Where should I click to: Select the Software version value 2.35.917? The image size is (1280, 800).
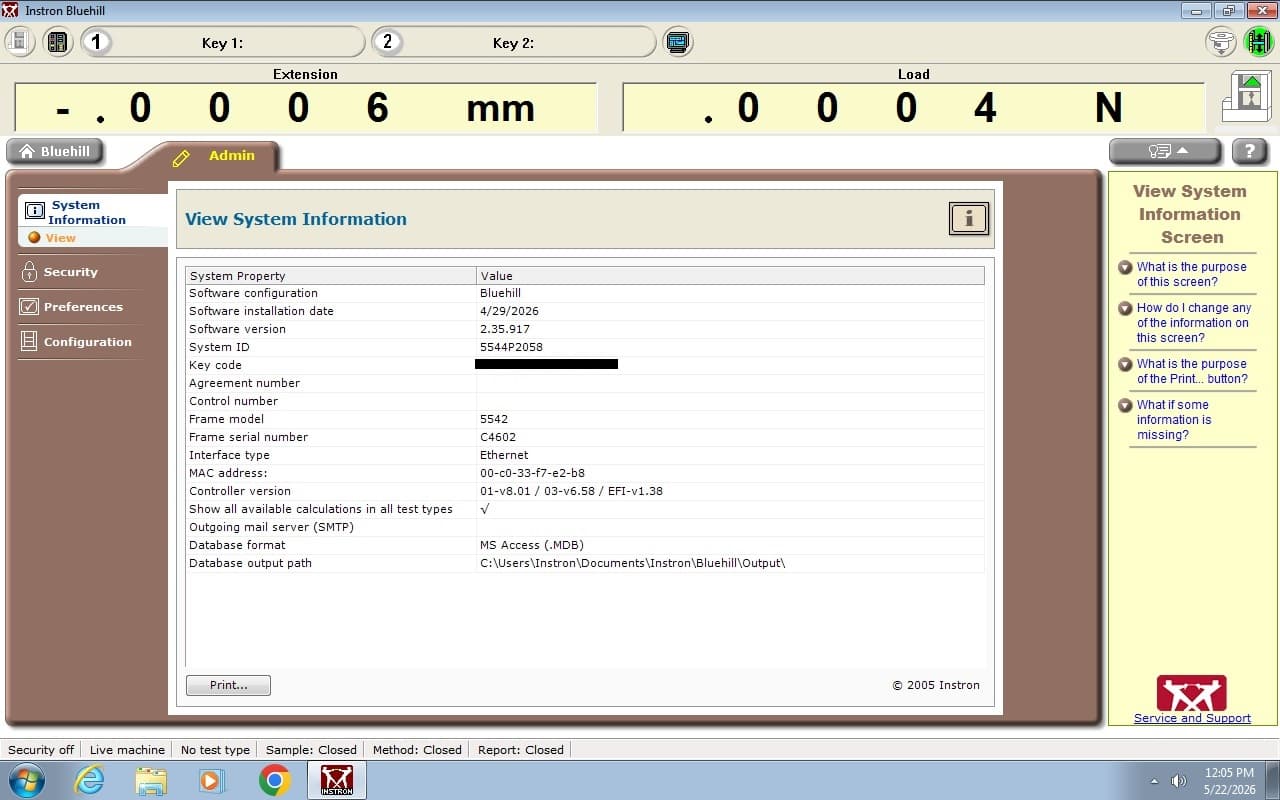click(505, 329)
